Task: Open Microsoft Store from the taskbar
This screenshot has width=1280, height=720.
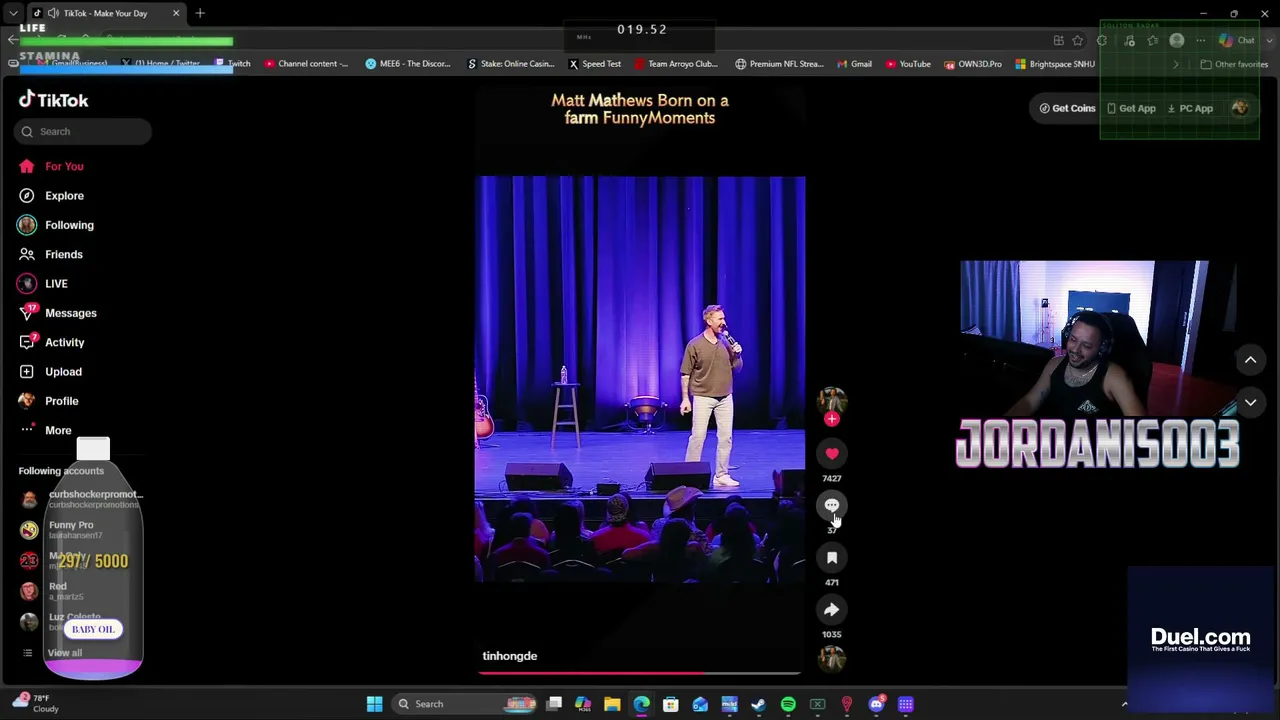Action: coord(671,704)
